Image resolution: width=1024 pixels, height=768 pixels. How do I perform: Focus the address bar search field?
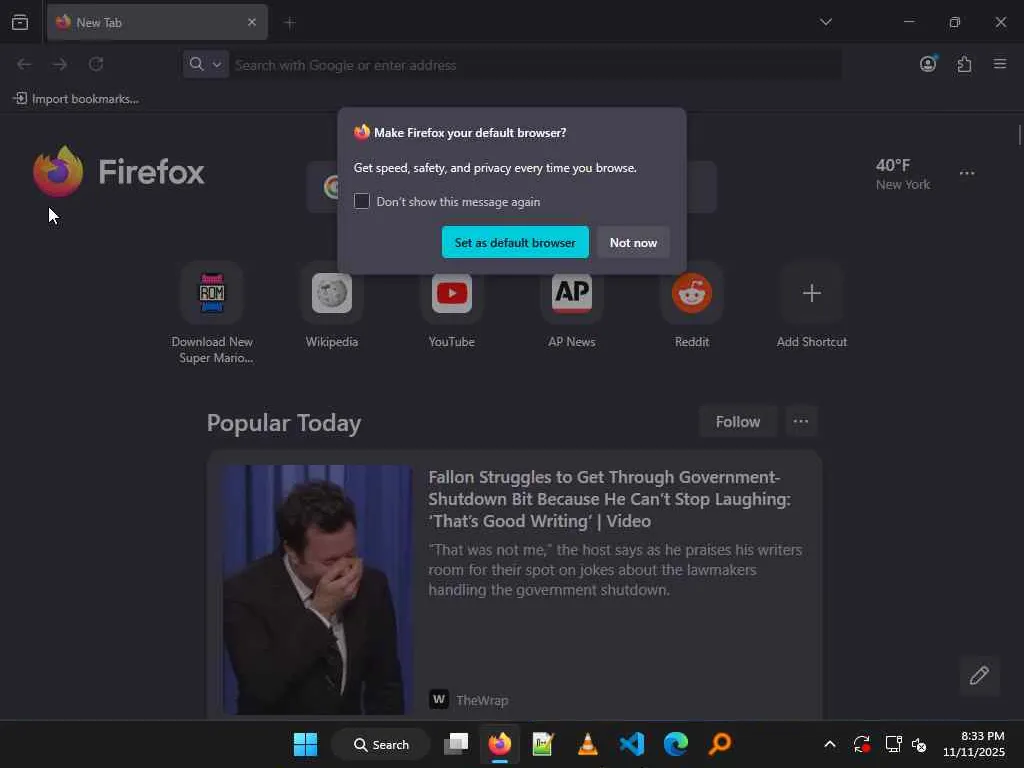(536, 65)
